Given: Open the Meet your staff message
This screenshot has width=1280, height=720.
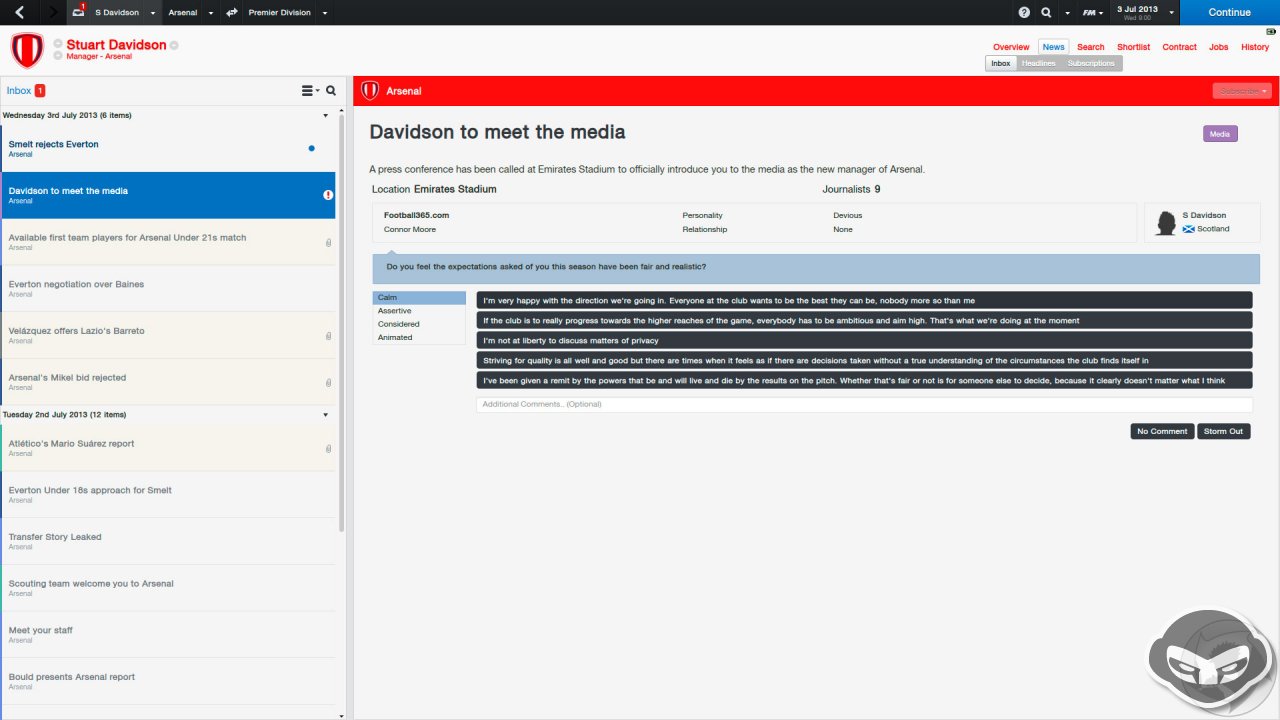Looking at the screenshot, I should (x=168, y=634).
